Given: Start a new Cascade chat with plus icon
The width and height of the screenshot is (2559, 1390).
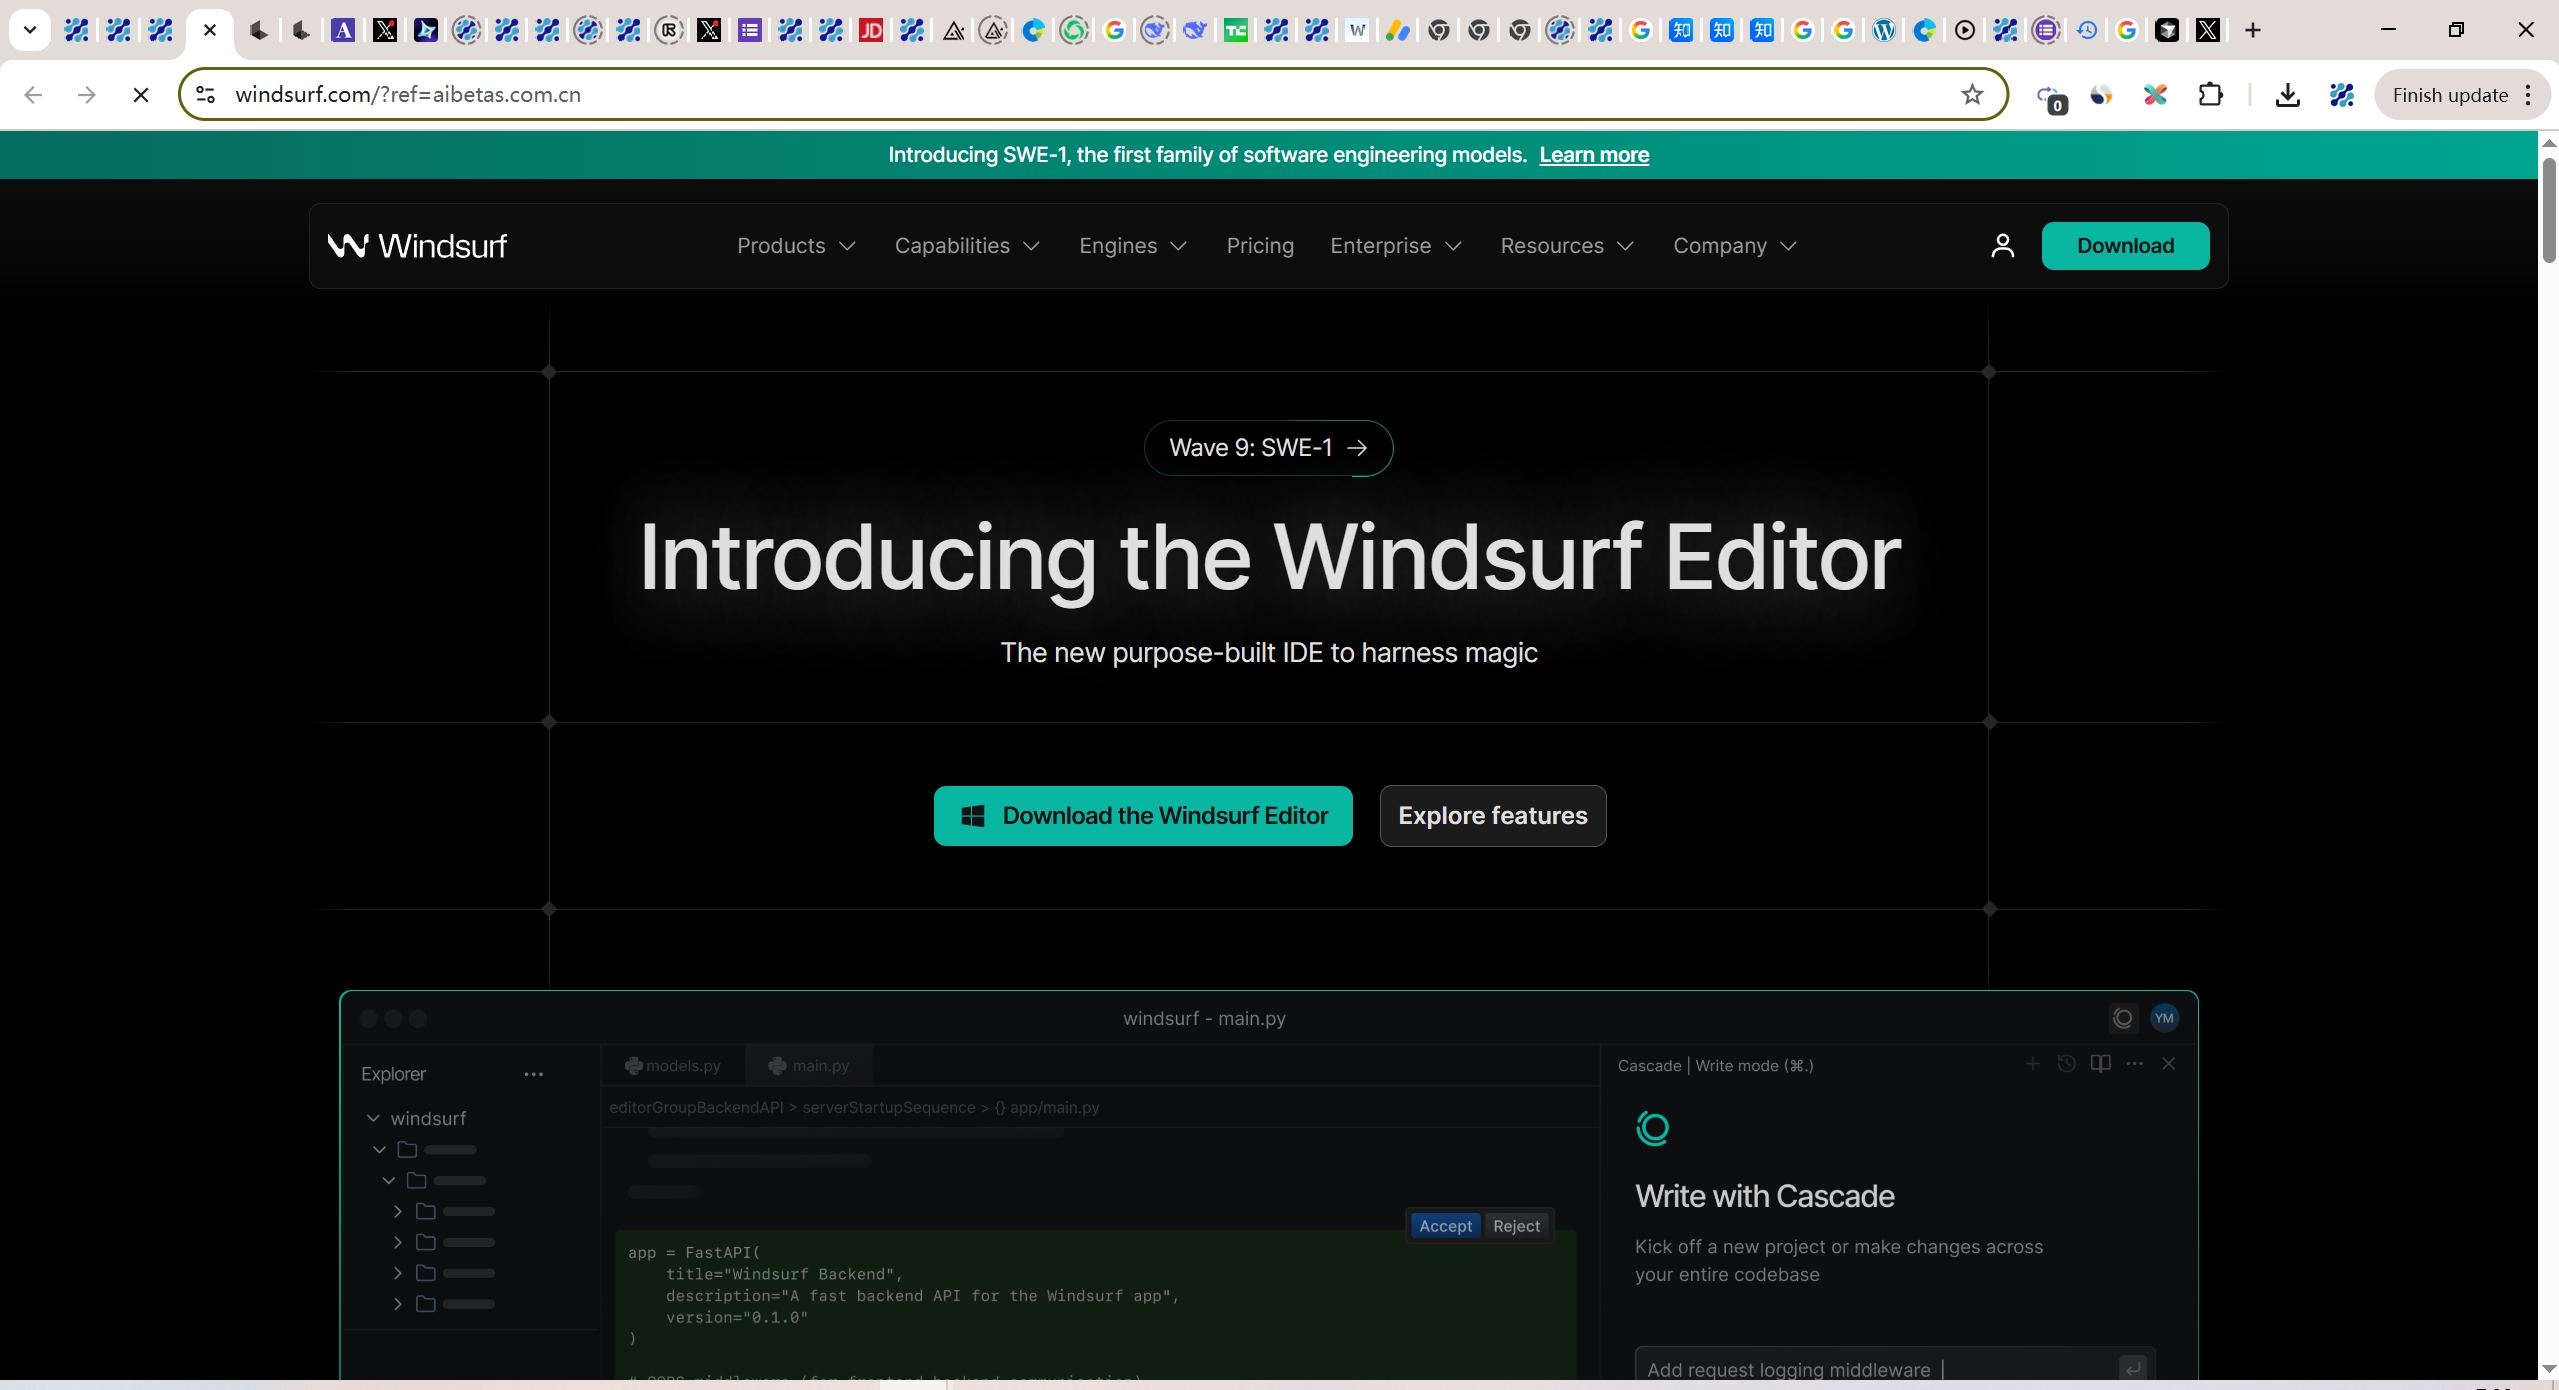Looking at the screenshot, I should (2032, 1064).
